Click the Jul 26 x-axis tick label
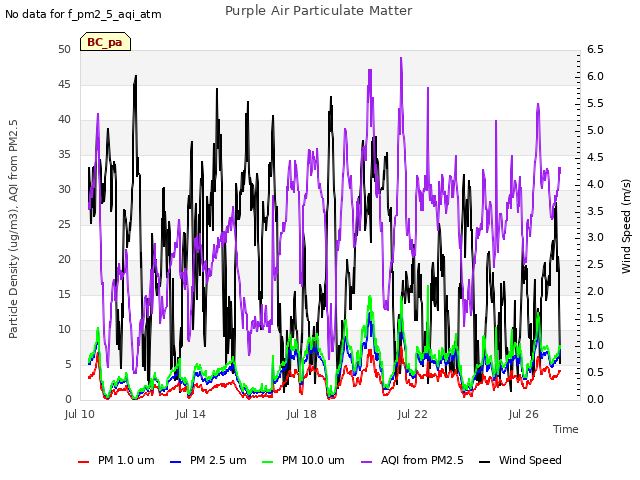The height and width of the screenshot is (480, 640). pos(524,414)
